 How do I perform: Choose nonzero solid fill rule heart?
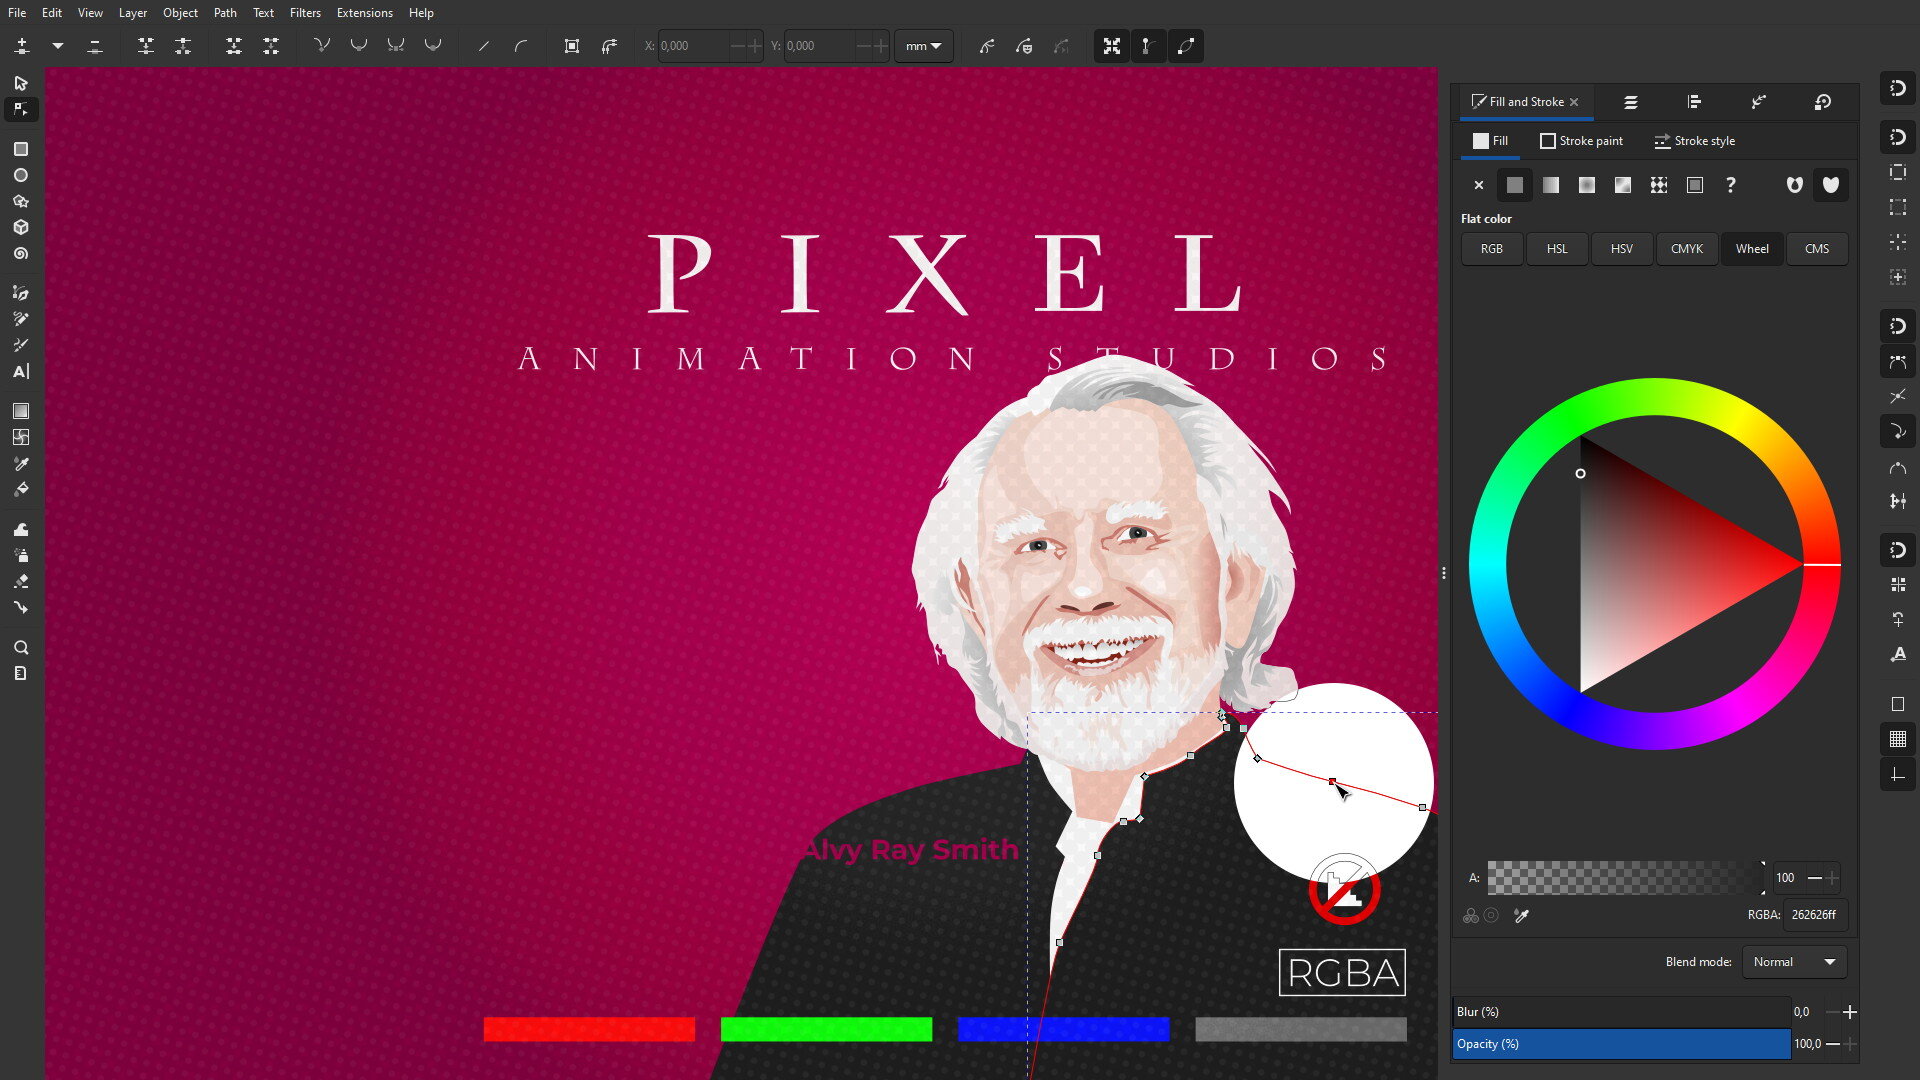(1831, 185)
